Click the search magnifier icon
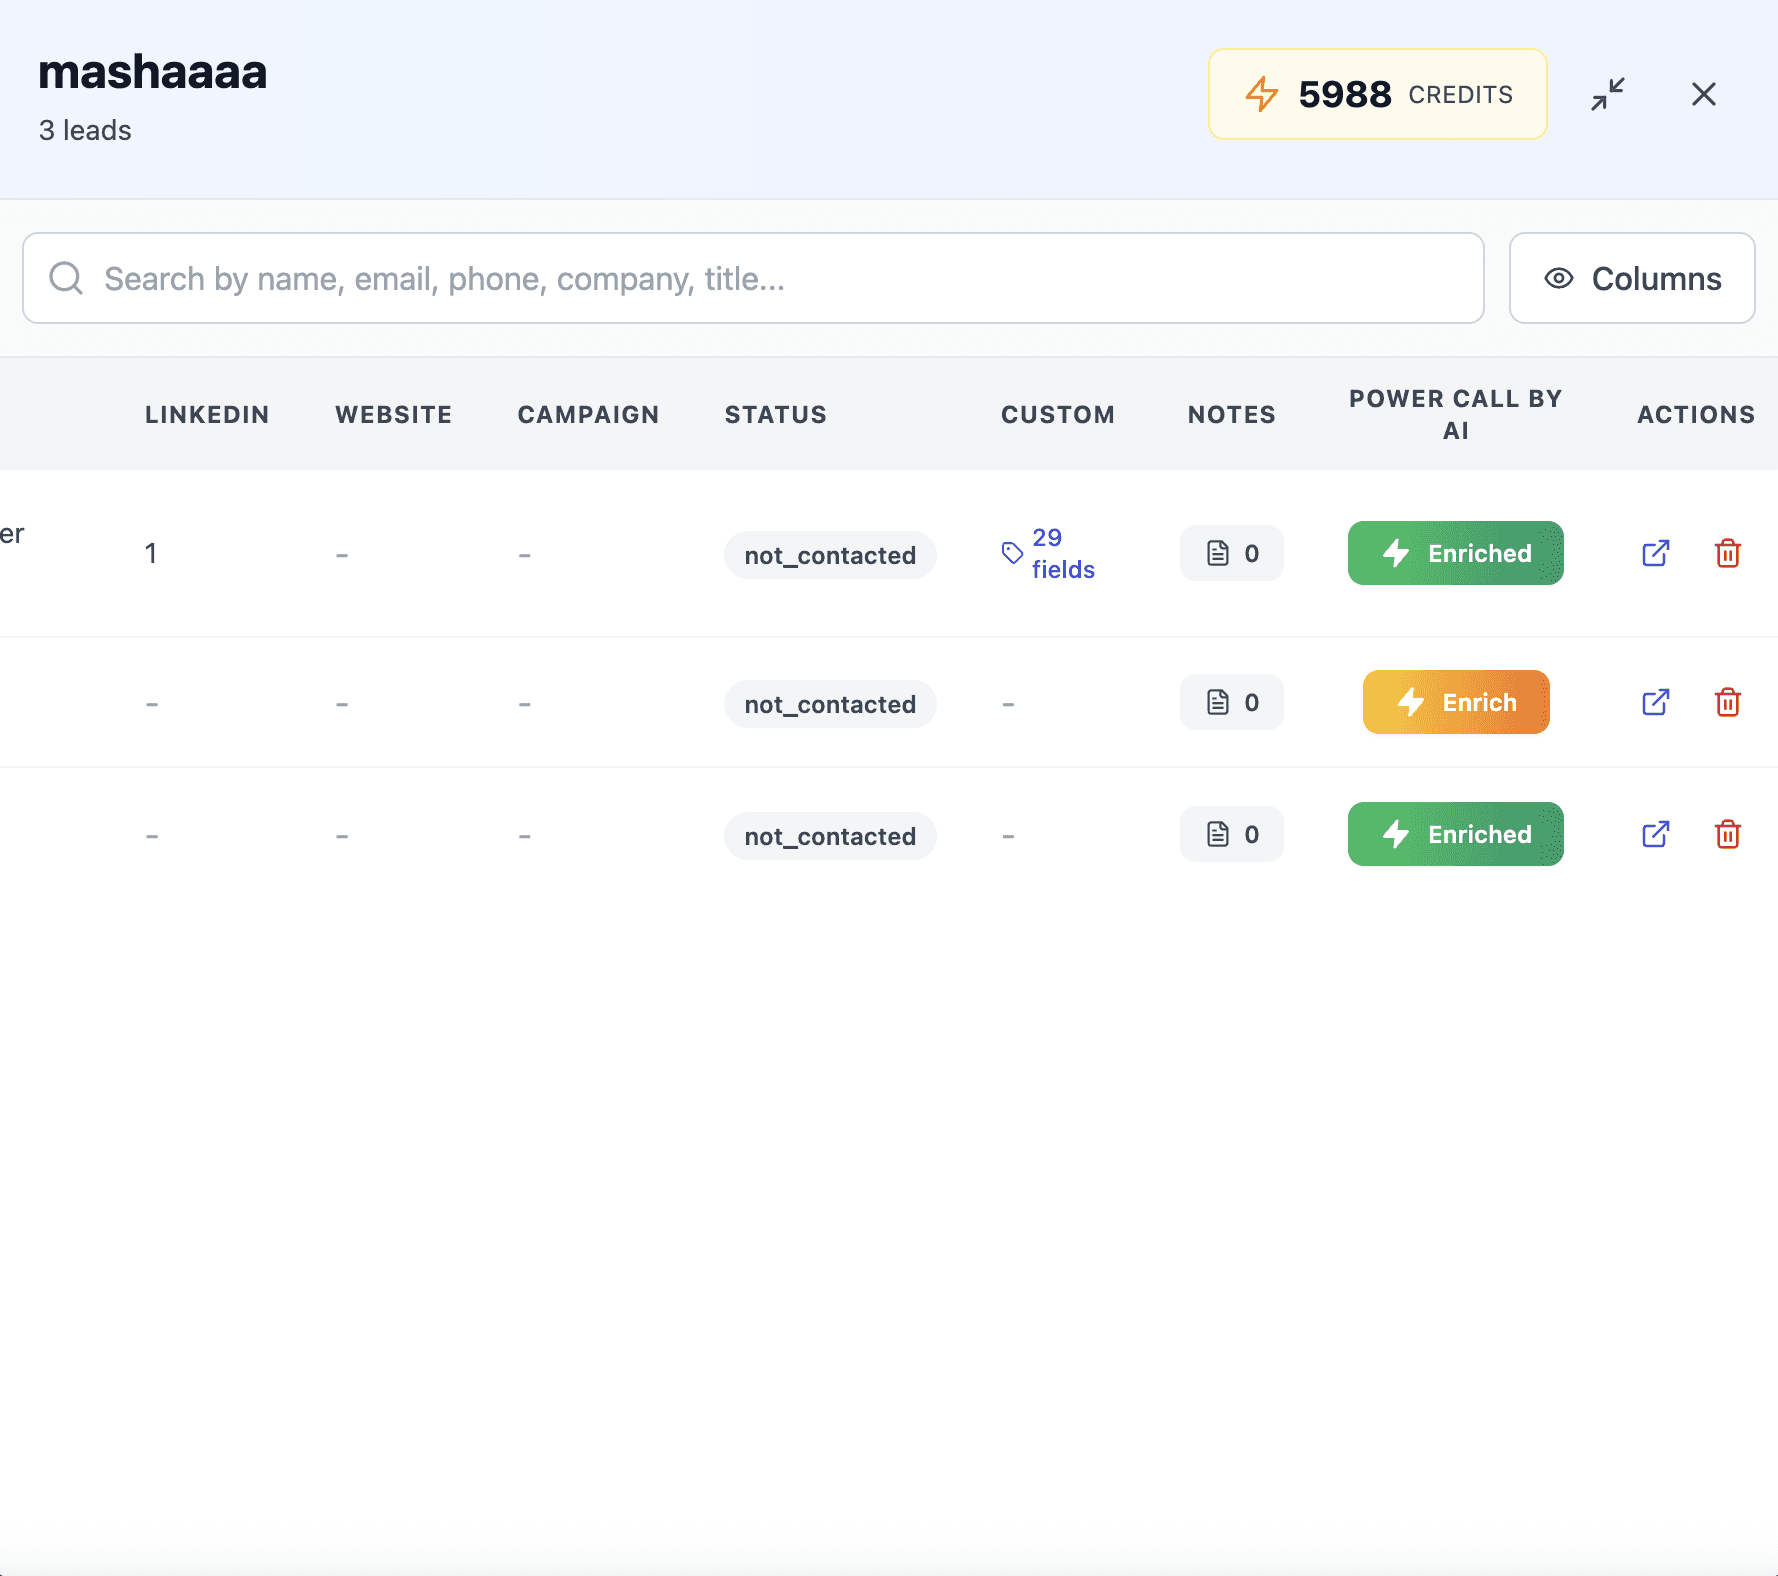Viewport: 1778px width, 1576px height. coord(66,278)
